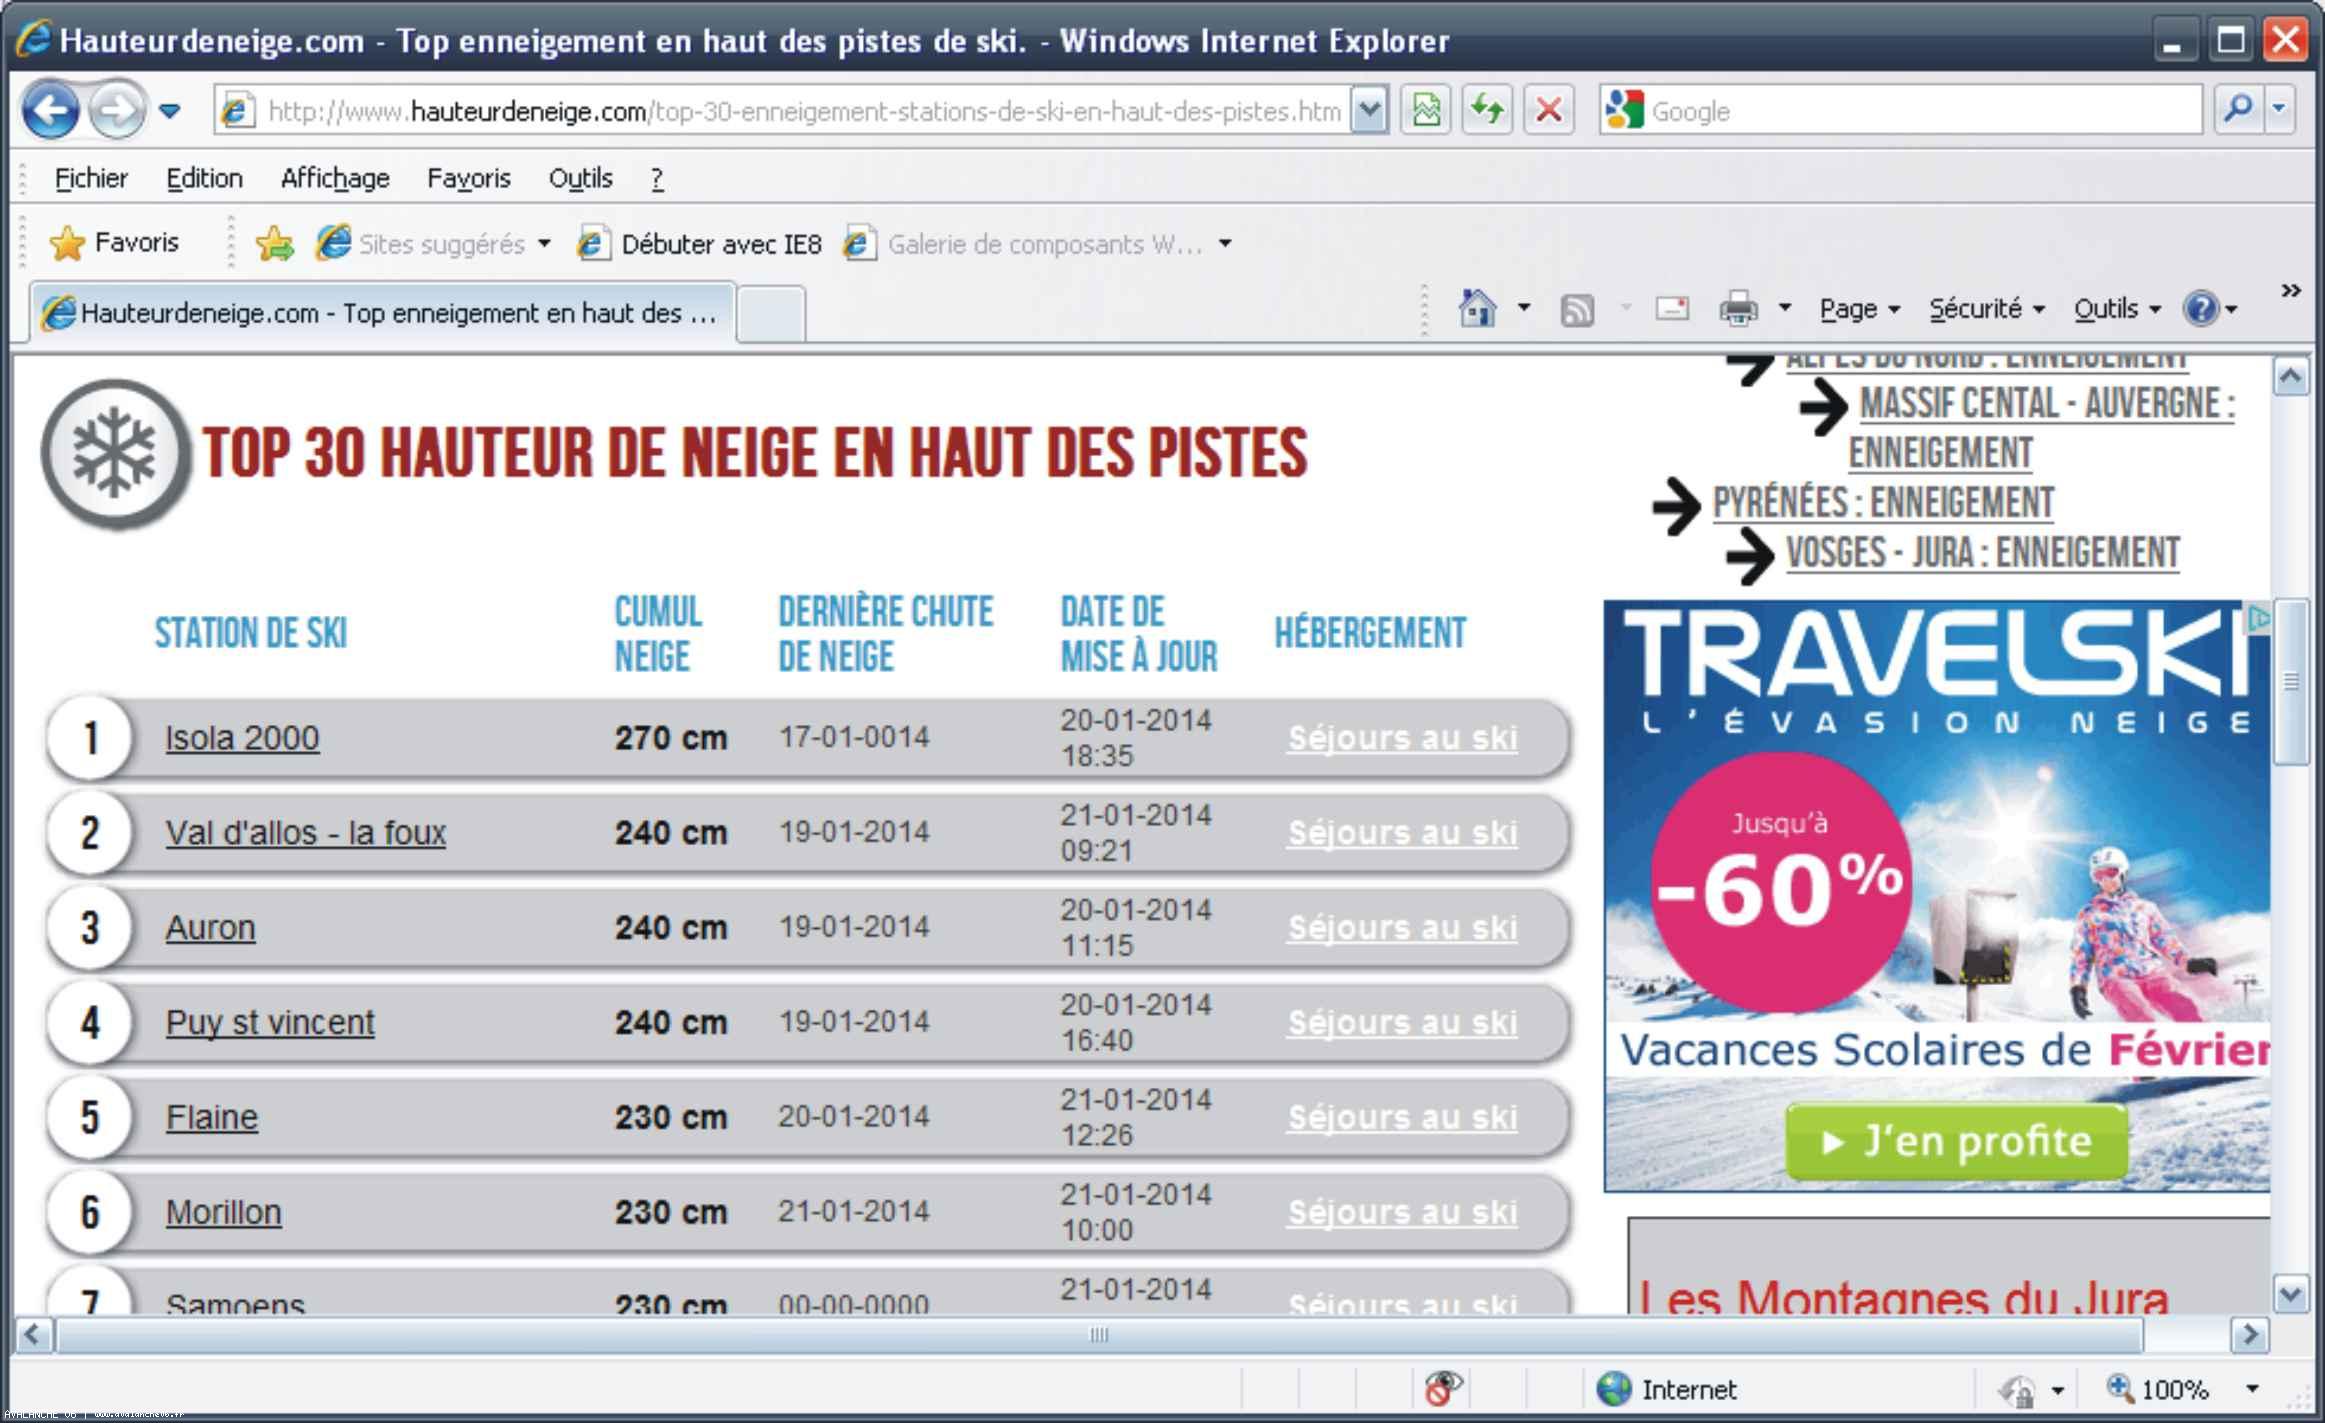Go to the Home page icon
The height and width of the screenshot is (1423, 2325).
(1477, 308)
